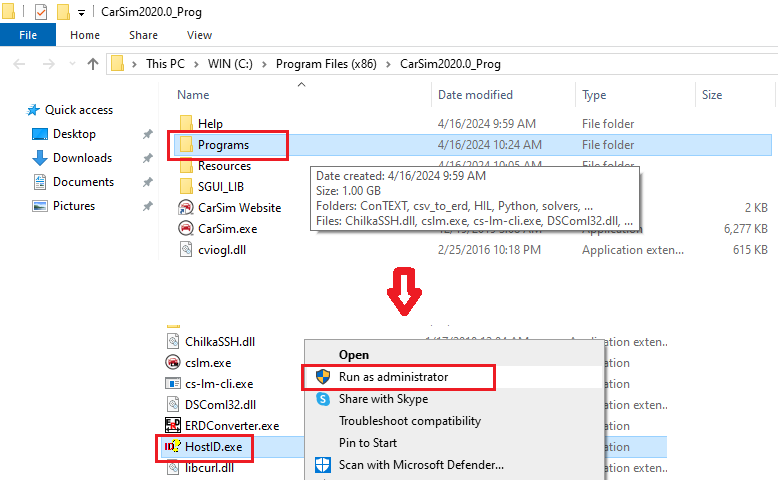
Task: Select the cs-lm-cli.exe file icon
Action: (x=170, y=383)
